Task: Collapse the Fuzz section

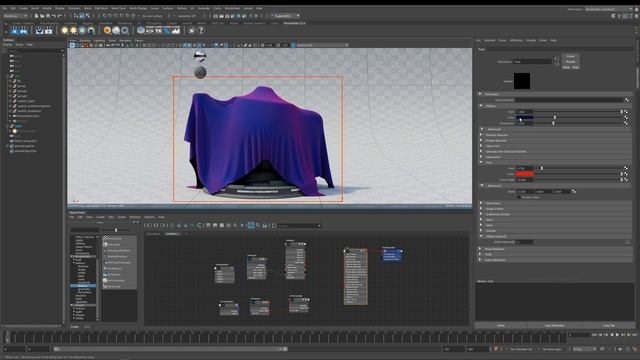Action: click(x=481, y=162)
